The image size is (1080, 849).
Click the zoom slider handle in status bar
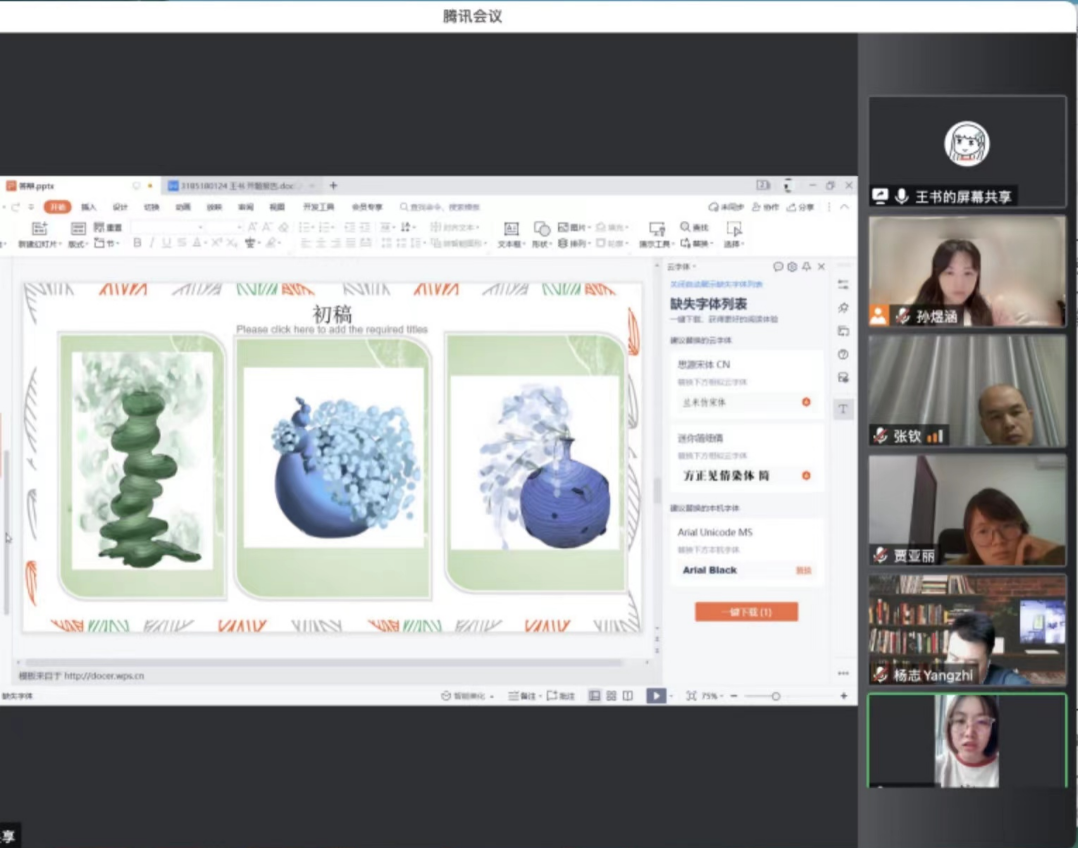point(775,696)
